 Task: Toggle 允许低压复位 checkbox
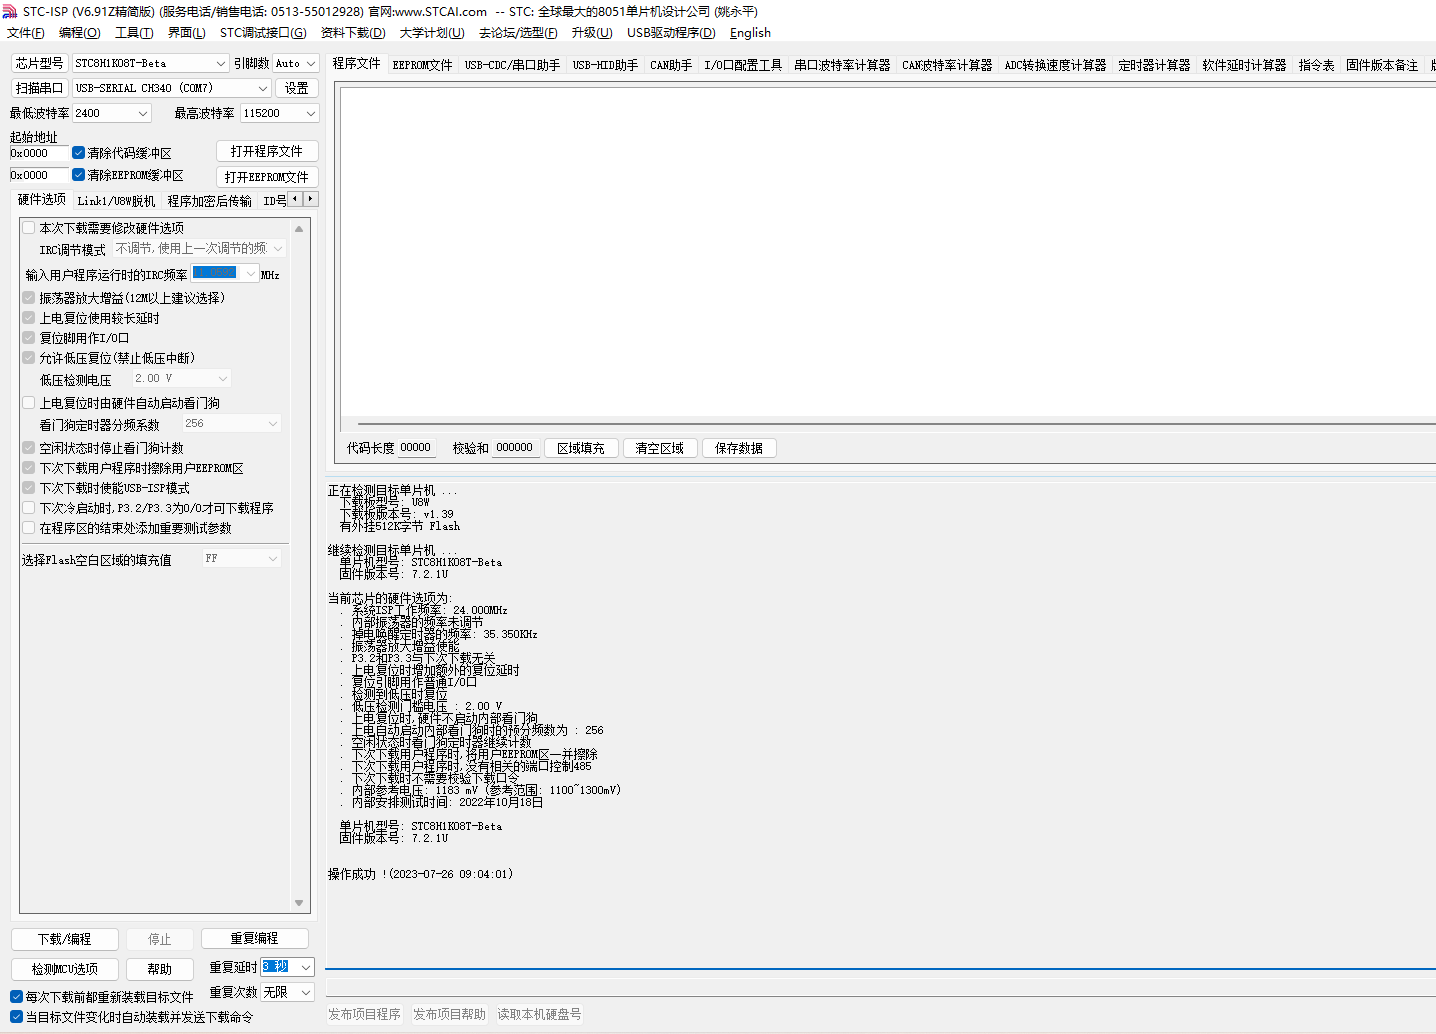[x=29, y=358]
